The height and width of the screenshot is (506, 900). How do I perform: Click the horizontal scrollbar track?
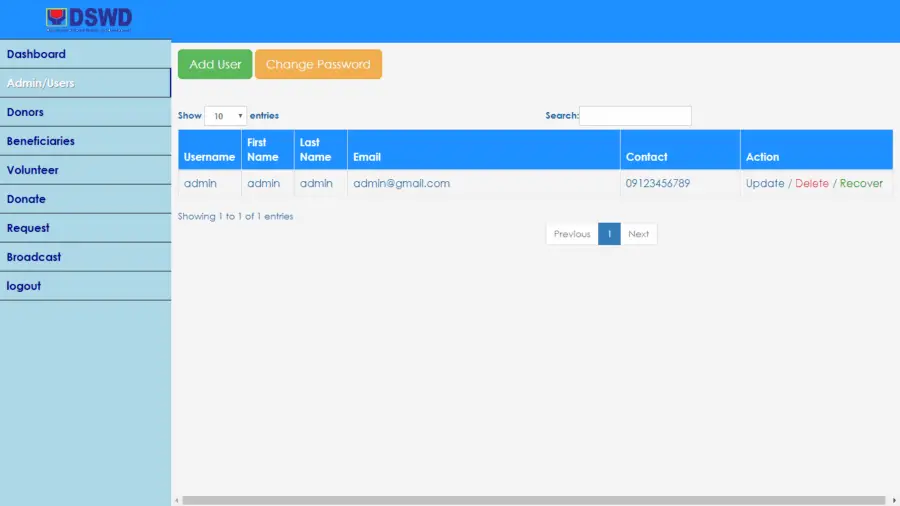534,500
